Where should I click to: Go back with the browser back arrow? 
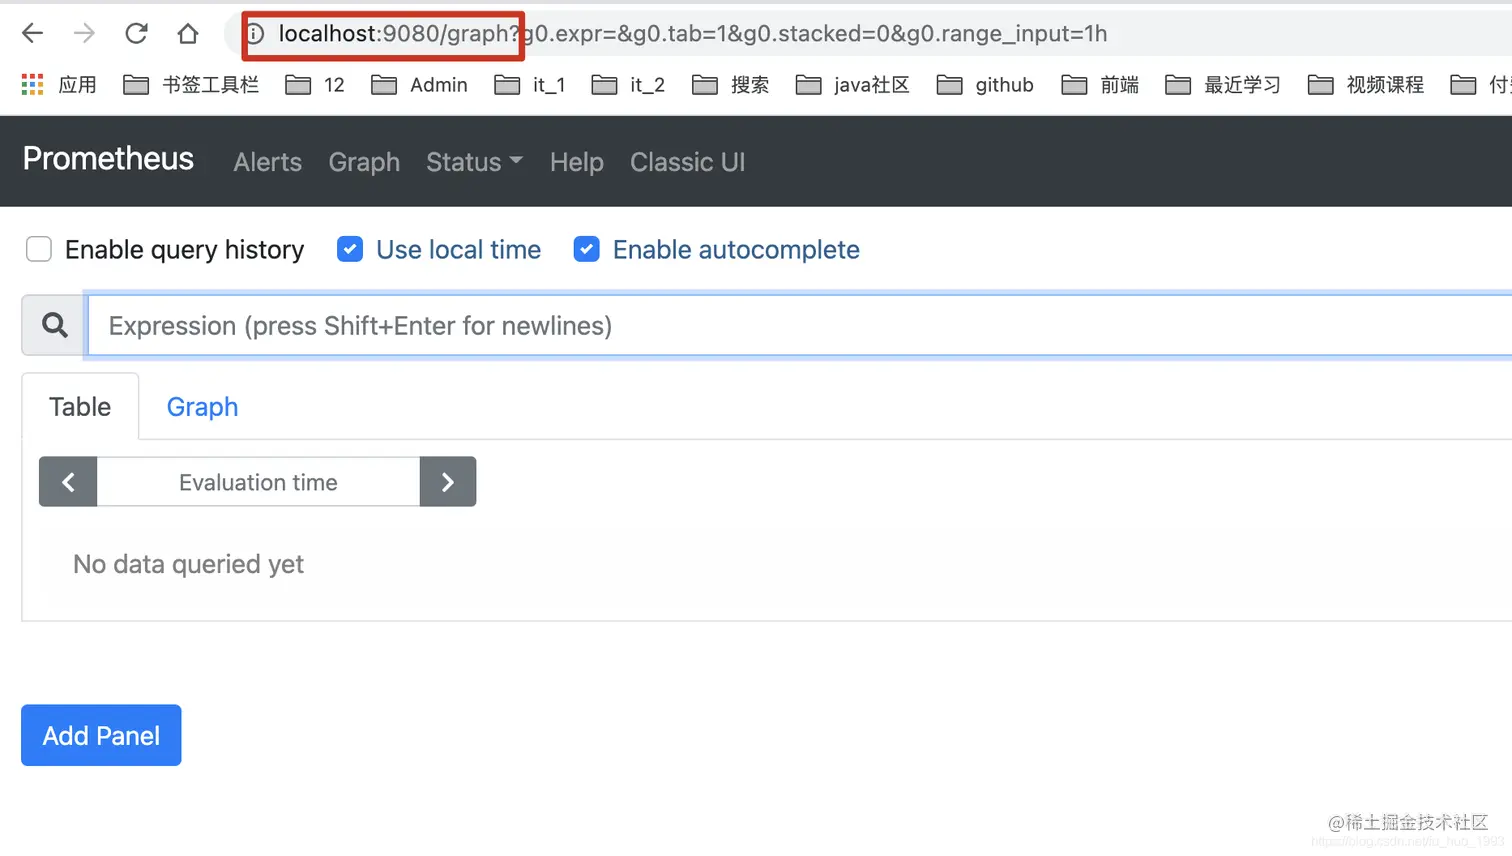32,33
